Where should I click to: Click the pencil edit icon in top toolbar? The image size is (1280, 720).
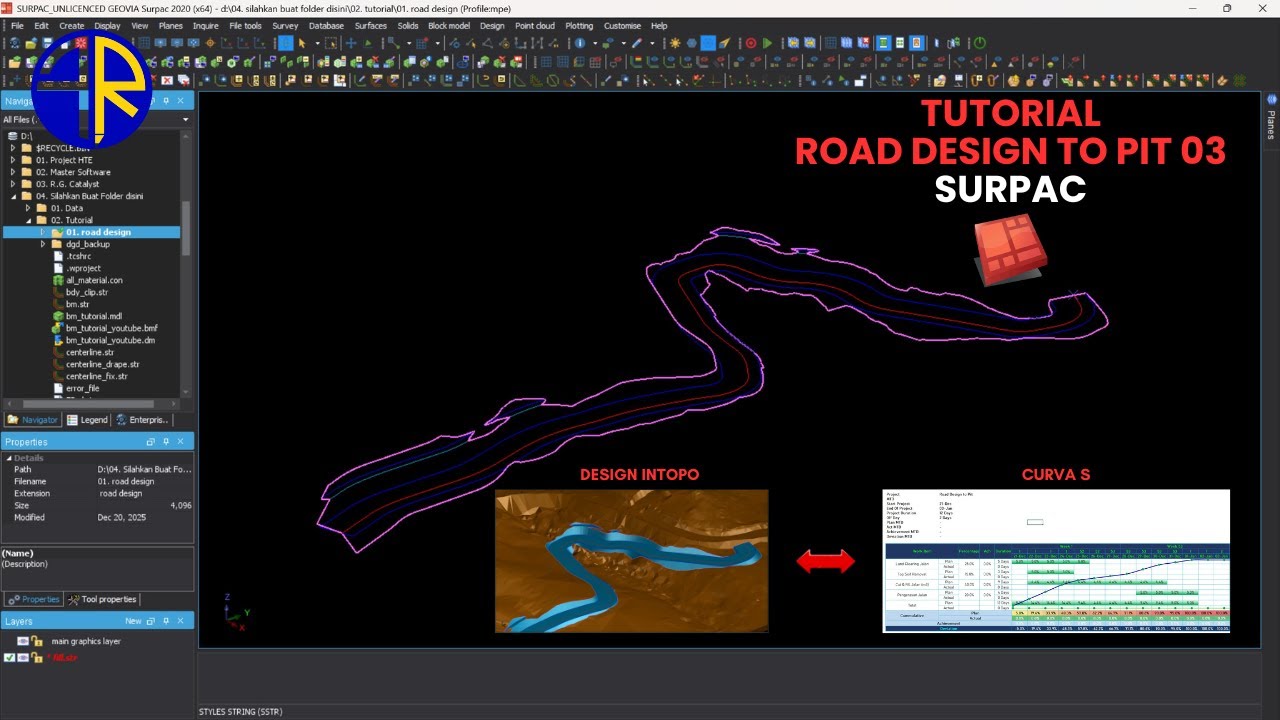636,43
